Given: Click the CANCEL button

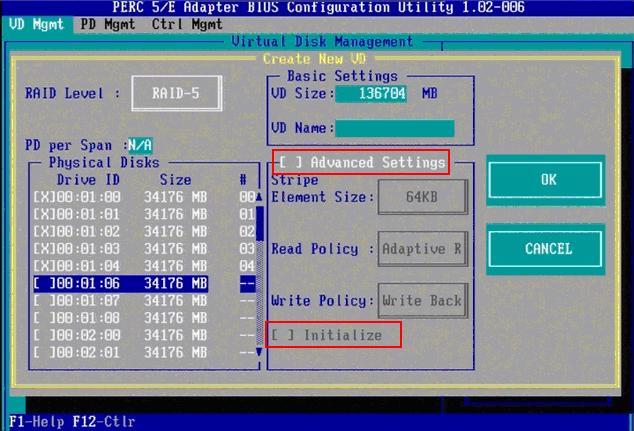Looking at the screenshot, I should (545, 249).
